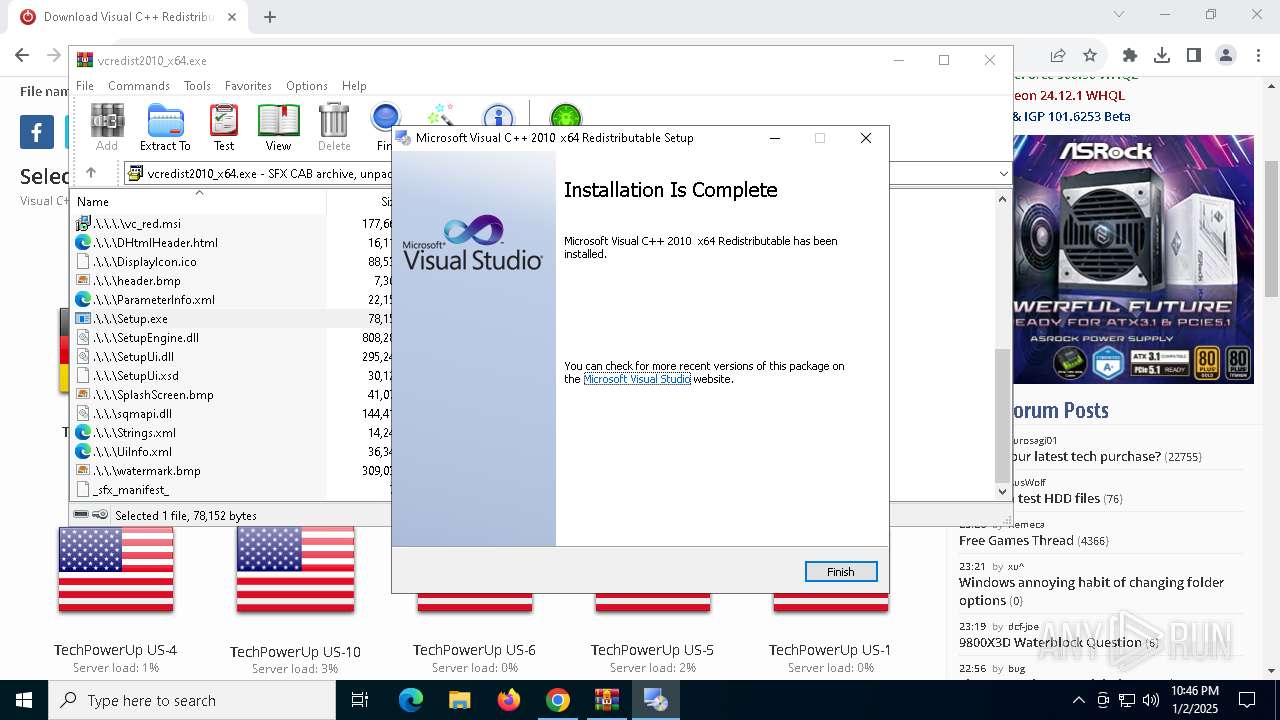Image resolution: width=1280 pixels, height=720 pixels.
Task: Click the Finish button in setup
Action: (841, 572)
